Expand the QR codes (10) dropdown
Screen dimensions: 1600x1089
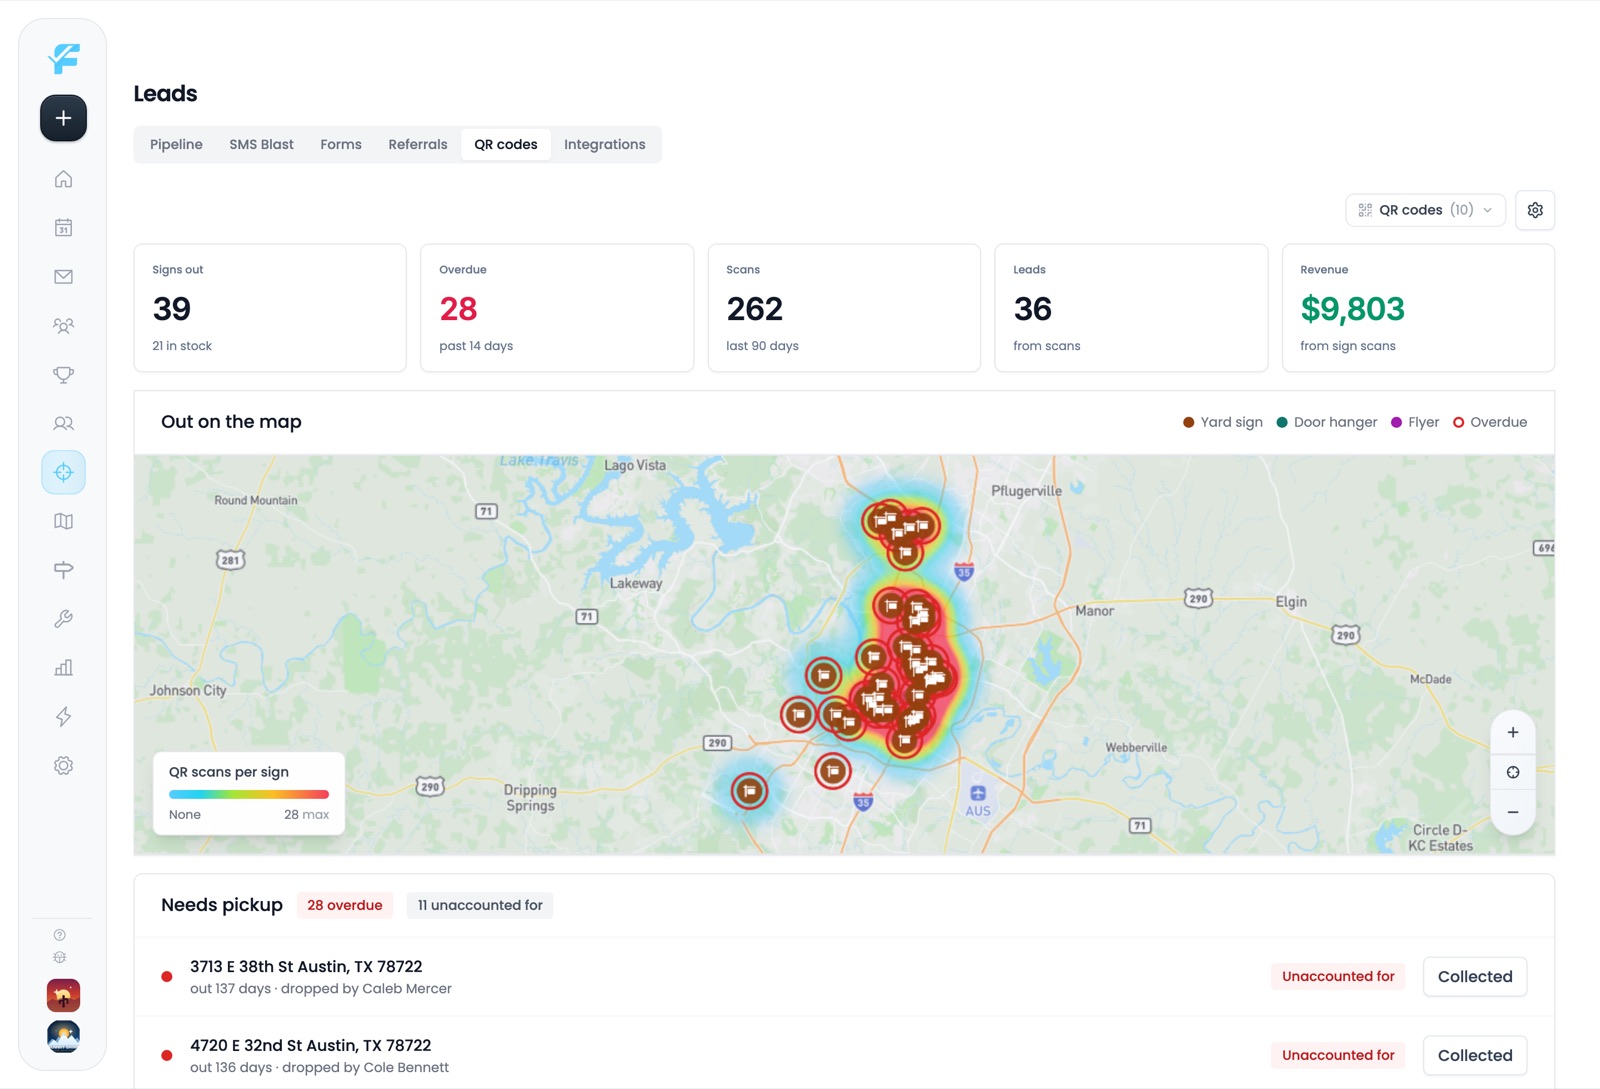[1425, 210]
